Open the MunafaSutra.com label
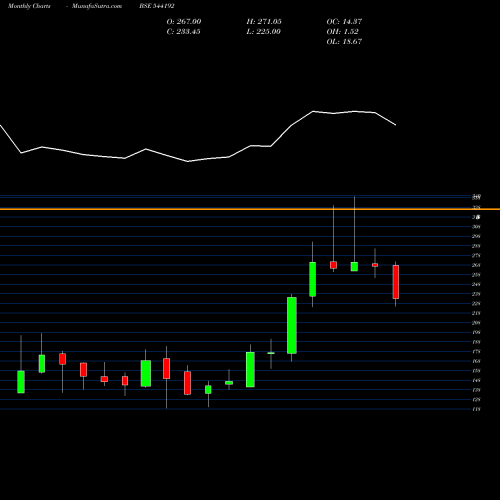The image size is (500, 500). 97,6
